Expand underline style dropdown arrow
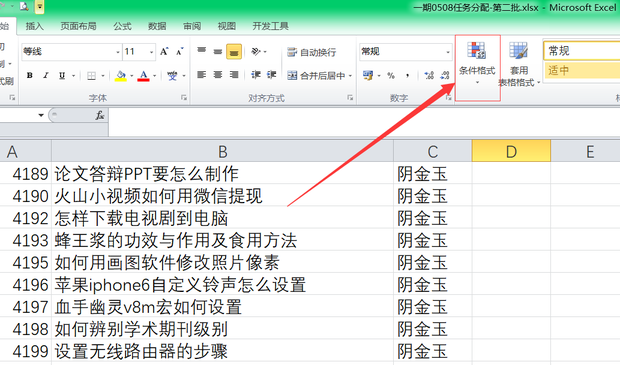 [73, 76]
